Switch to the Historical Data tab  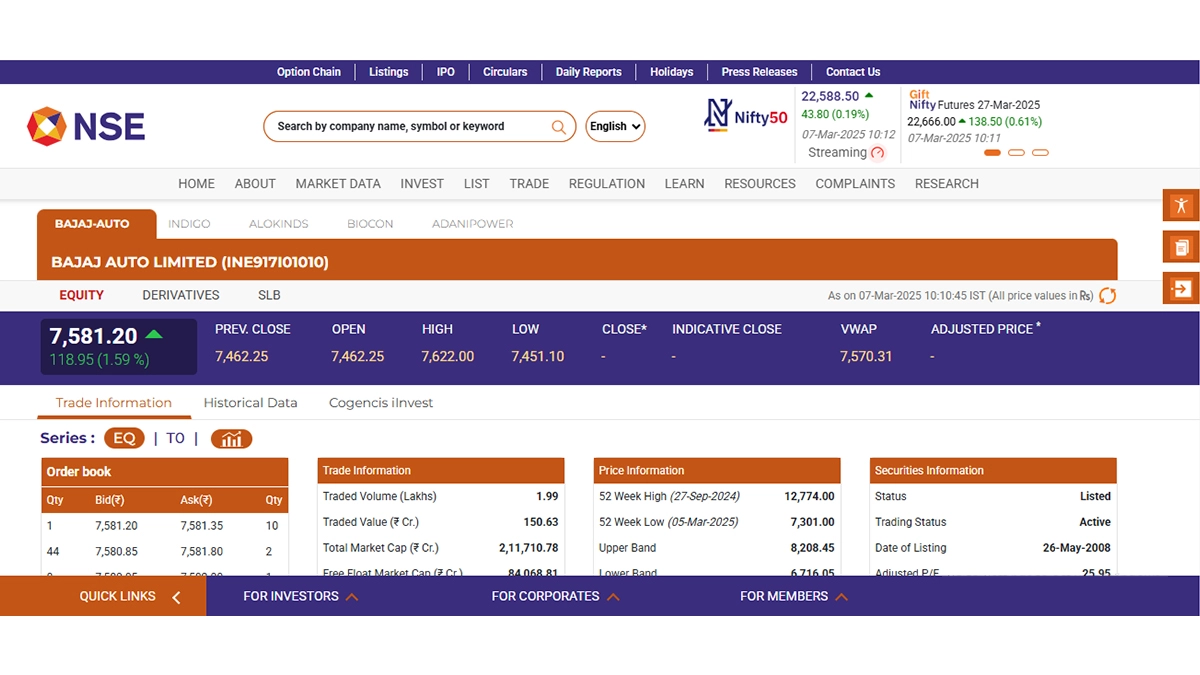(250, 403)
